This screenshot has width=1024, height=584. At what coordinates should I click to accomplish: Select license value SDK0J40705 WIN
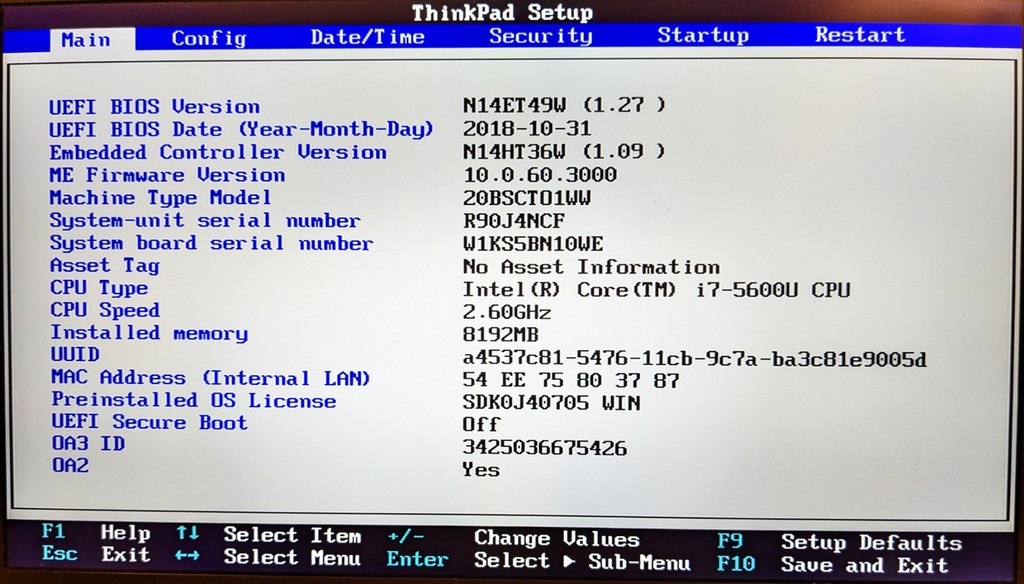(552, 402)
